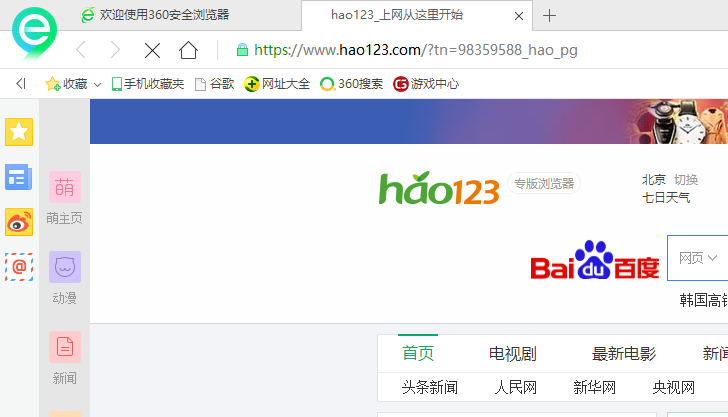The width and height of the screenshot is (728, 417).
Task: Open the 手机收藏夹 bookmark
Action: point(148,84)
